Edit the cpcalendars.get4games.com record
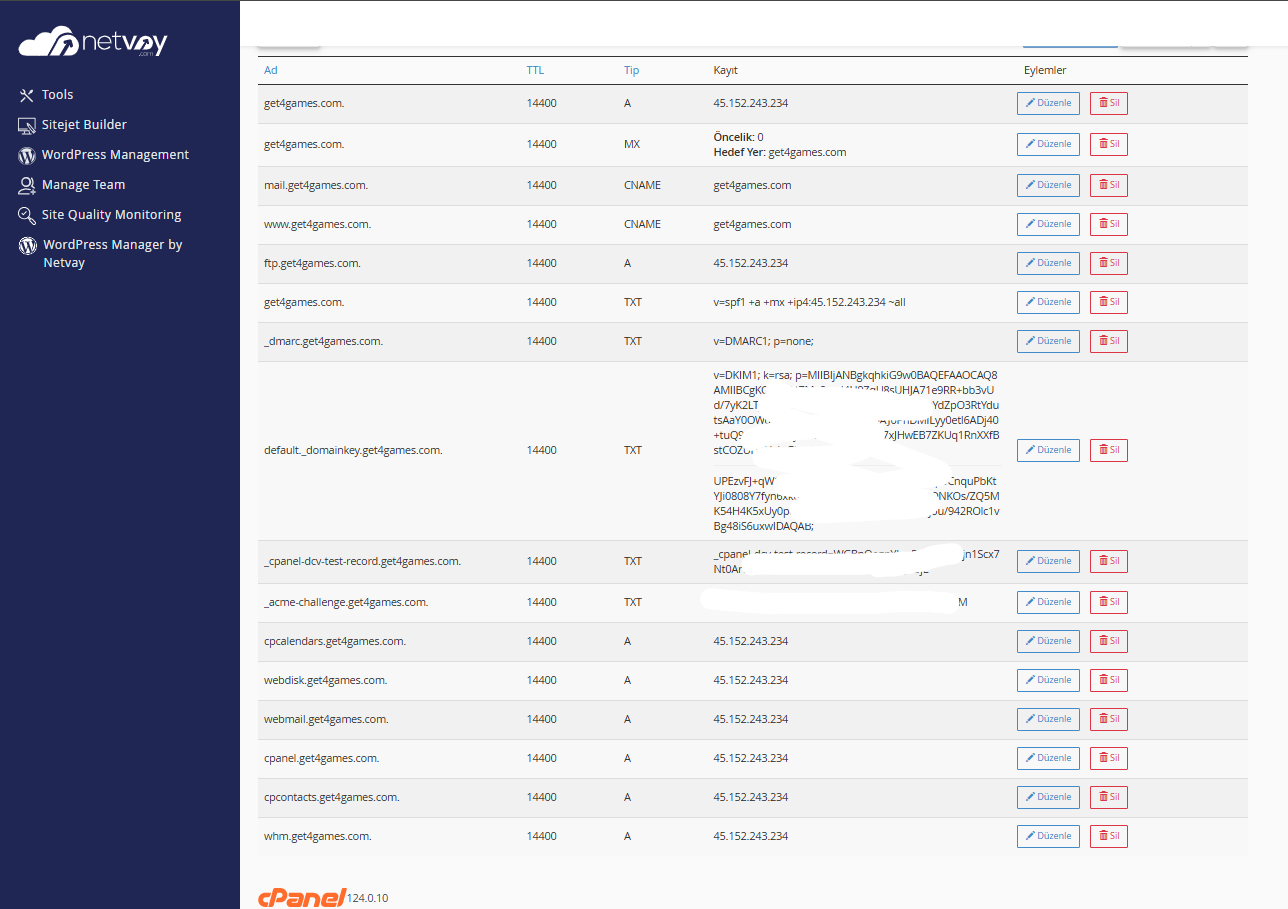The width and height of the screenshot is (1288, 909). (x=1048, y=641)
